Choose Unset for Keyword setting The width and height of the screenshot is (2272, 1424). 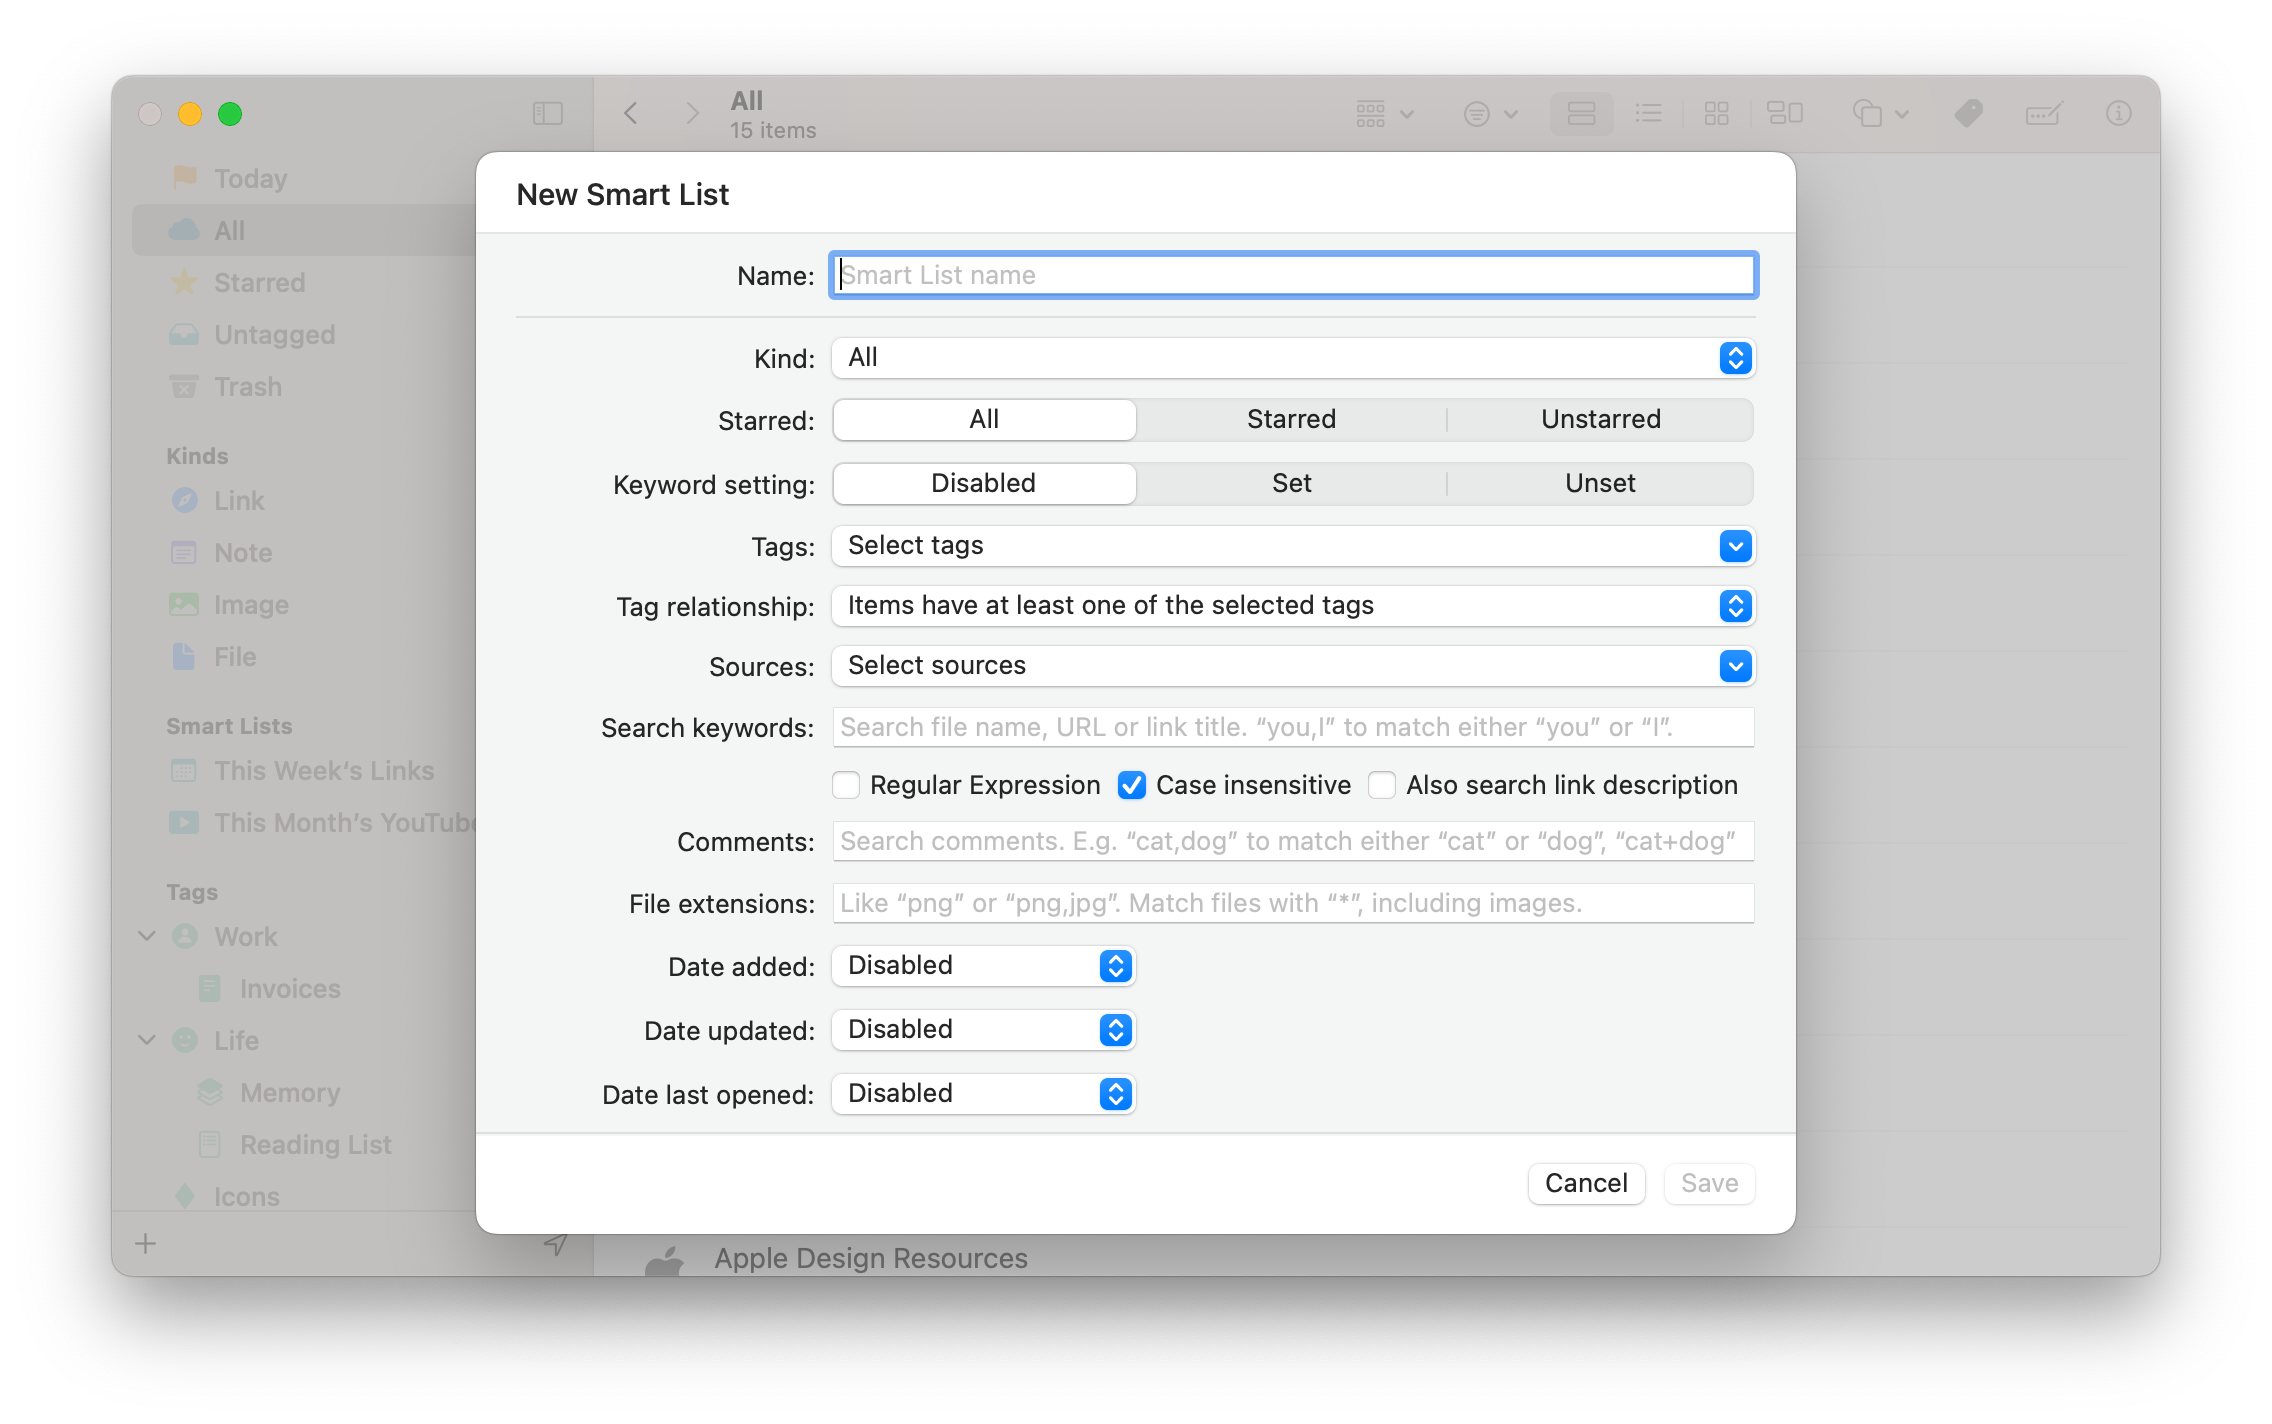click(1599, 483)
